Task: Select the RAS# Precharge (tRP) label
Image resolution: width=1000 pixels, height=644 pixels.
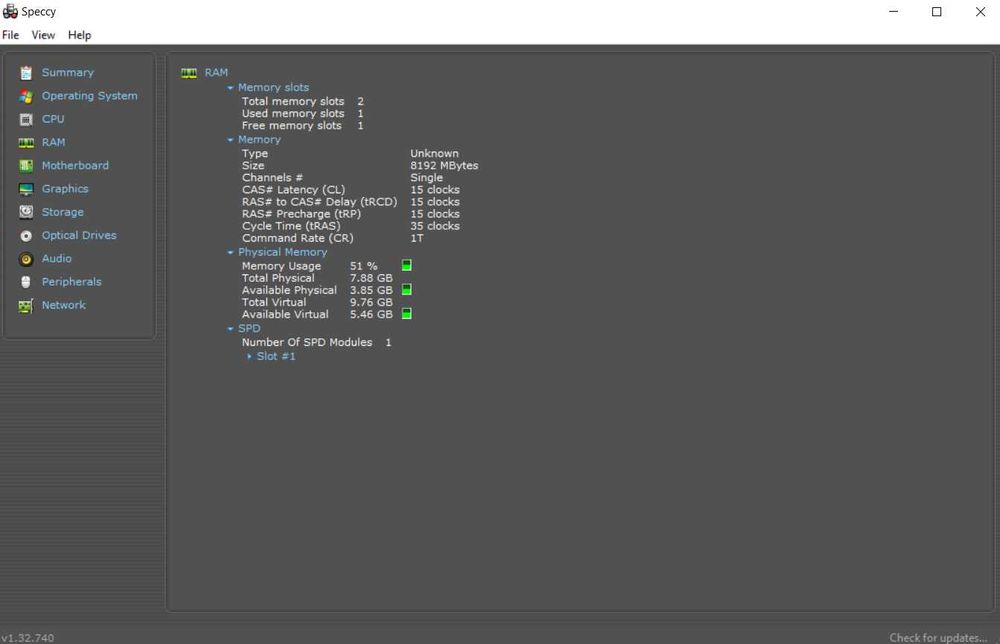Action: pos(301,214)
